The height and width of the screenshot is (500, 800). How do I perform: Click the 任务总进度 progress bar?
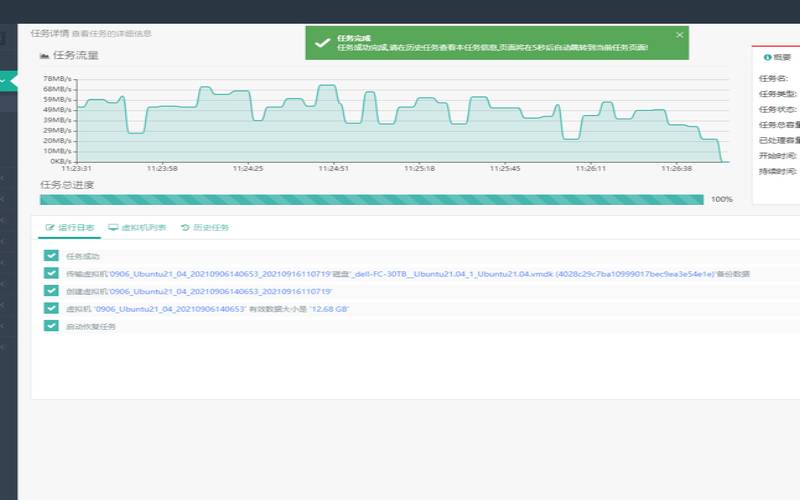pos(371,199)
